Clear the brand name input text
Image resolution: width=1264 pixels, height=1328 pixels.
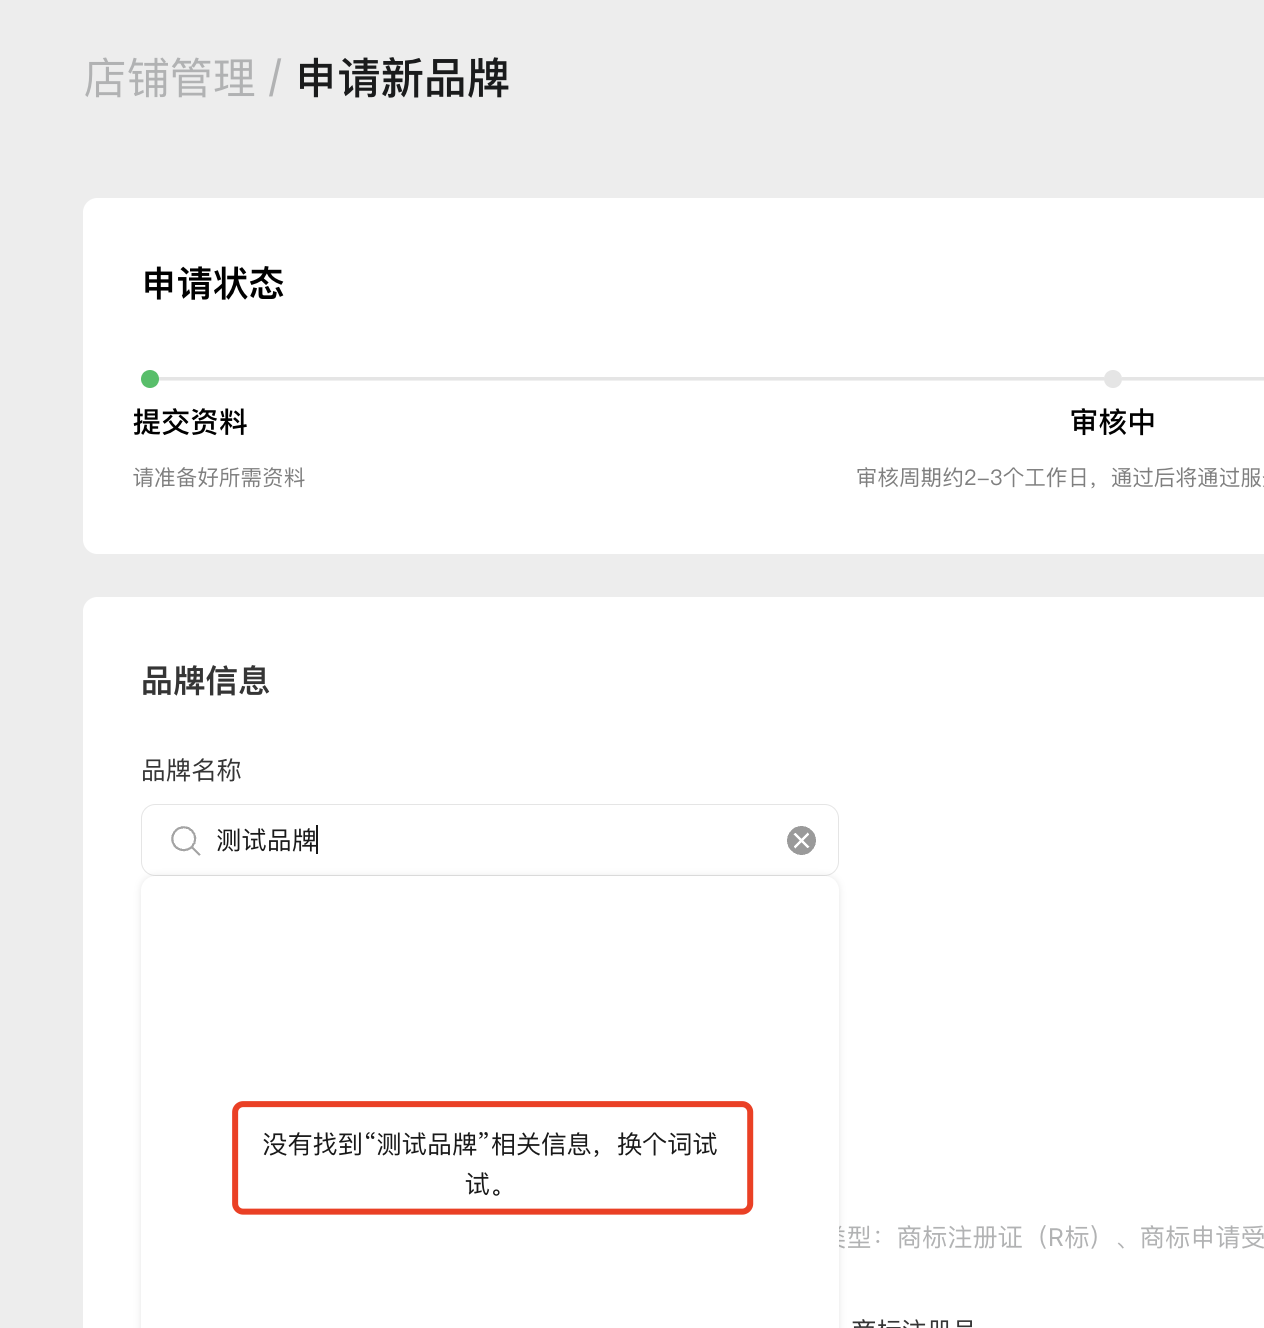[x=801, y=840]
